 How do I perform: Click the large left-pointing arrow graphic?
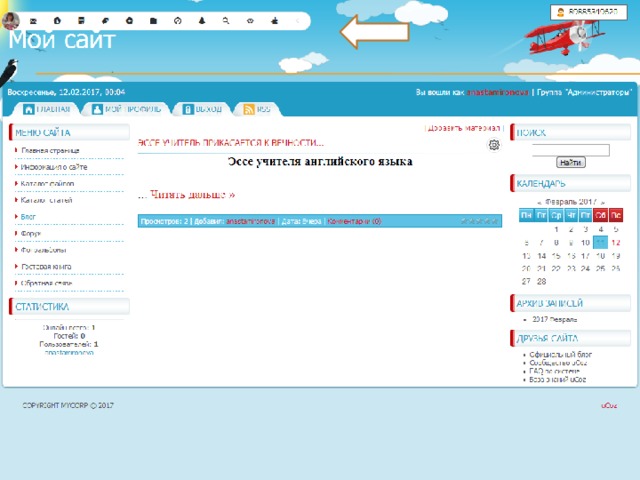(374, 31)
